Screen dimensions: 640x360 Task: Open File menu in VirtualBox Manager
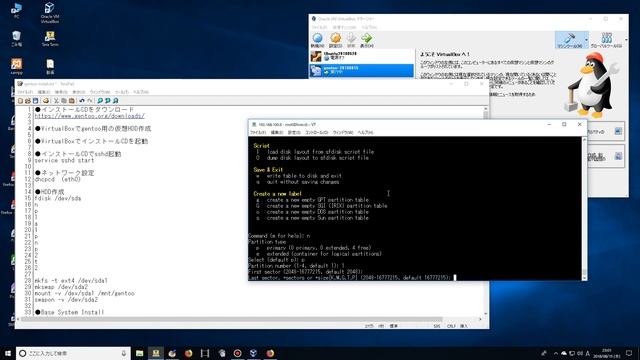click(x=319, y=27)
